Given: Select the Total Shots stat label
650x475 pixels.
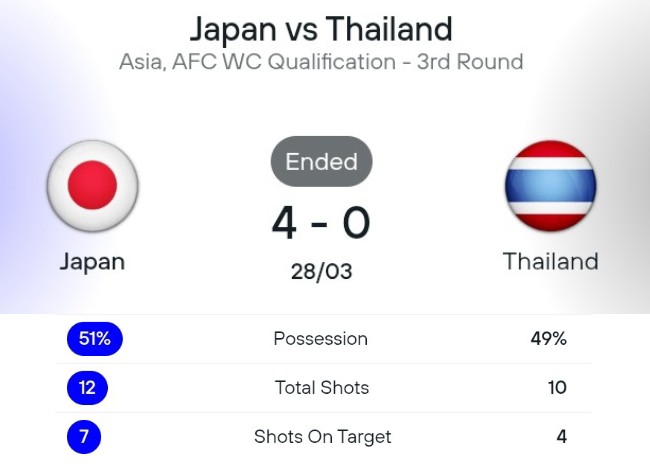Looking at the screenshot, I should (322, 388).
